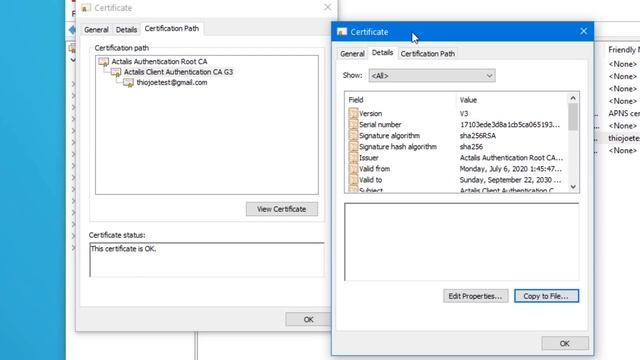Select the Issuer row
This screenshot has width=640, height=360.
[457, 158]
